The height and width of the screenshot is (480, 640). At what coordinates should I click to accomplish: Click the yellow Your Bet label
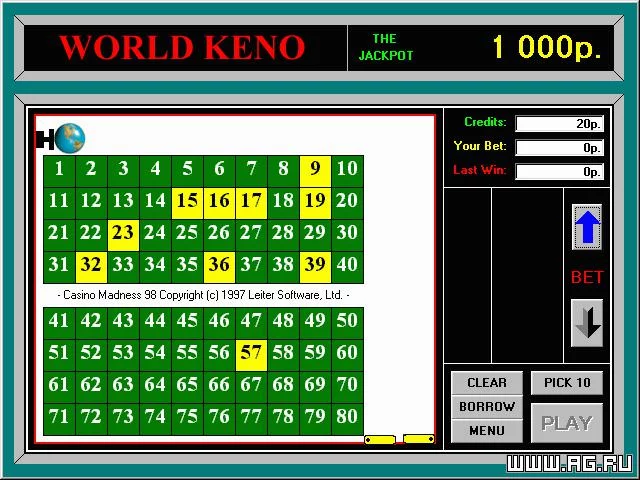(480, 146)
